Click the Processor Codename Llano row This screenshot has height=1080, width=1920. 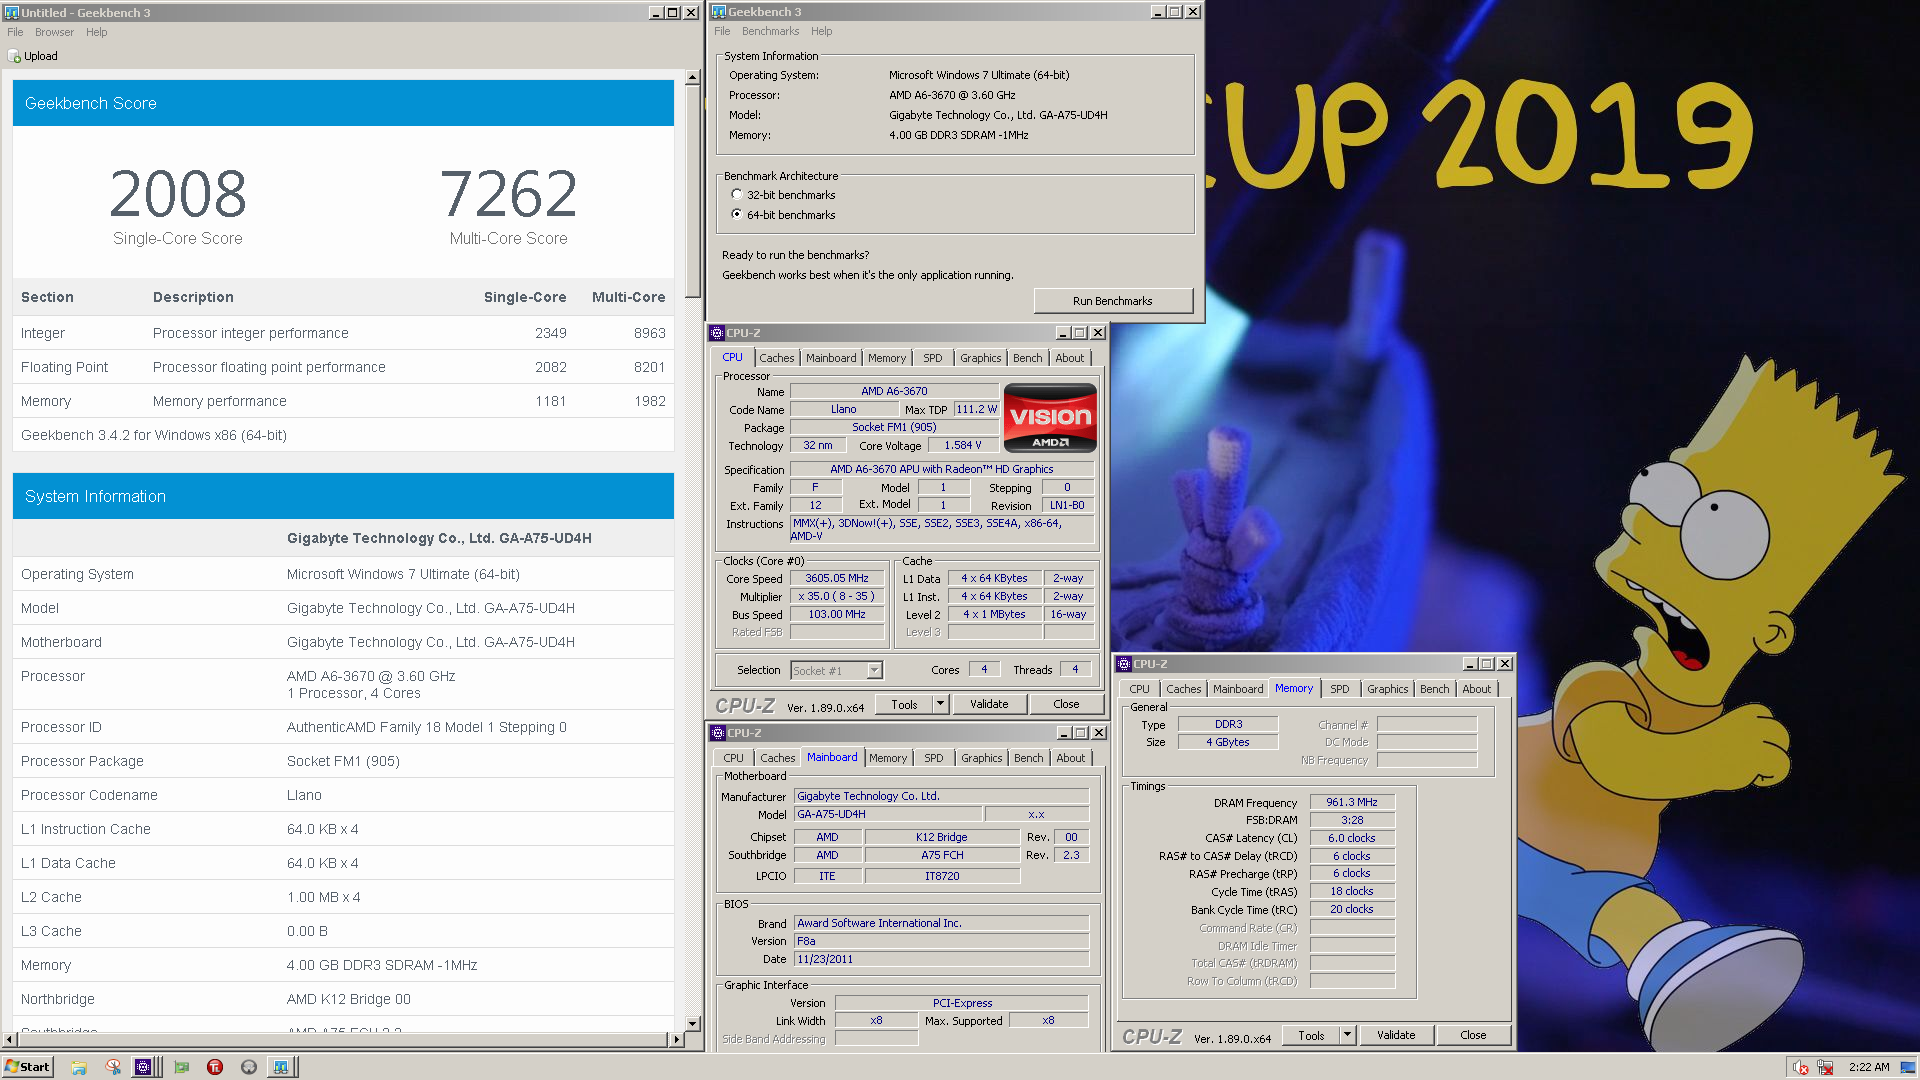pos(343,795)
